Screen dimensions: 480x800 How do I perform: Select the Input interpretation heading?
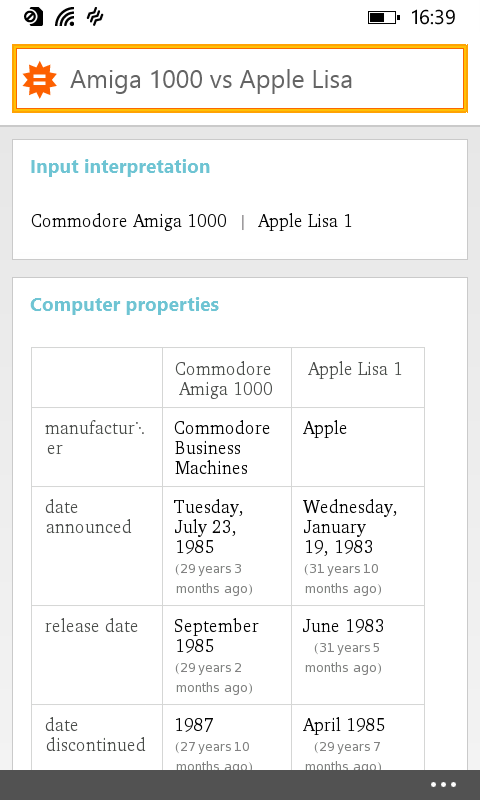(120, 167)
